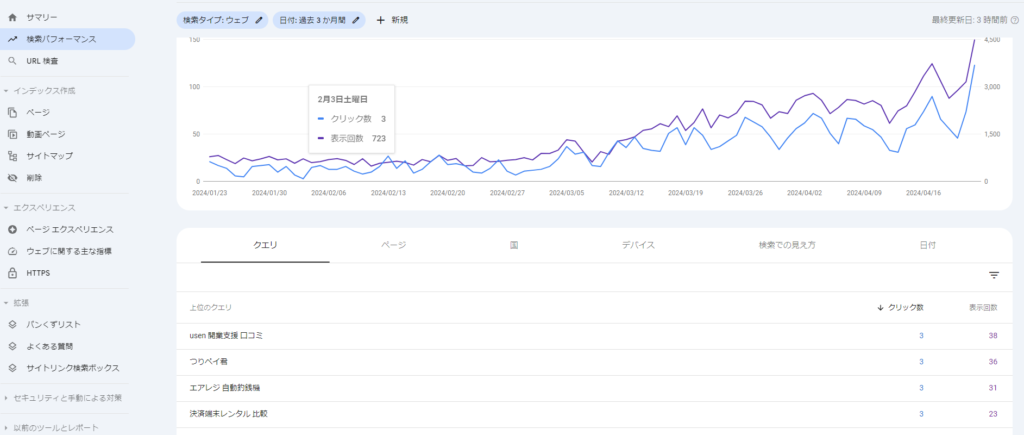This screenshot has height=435, width=1024.
Task: Click the 検索タイプ: ウェブ filter chip
Action: (223, 20)
